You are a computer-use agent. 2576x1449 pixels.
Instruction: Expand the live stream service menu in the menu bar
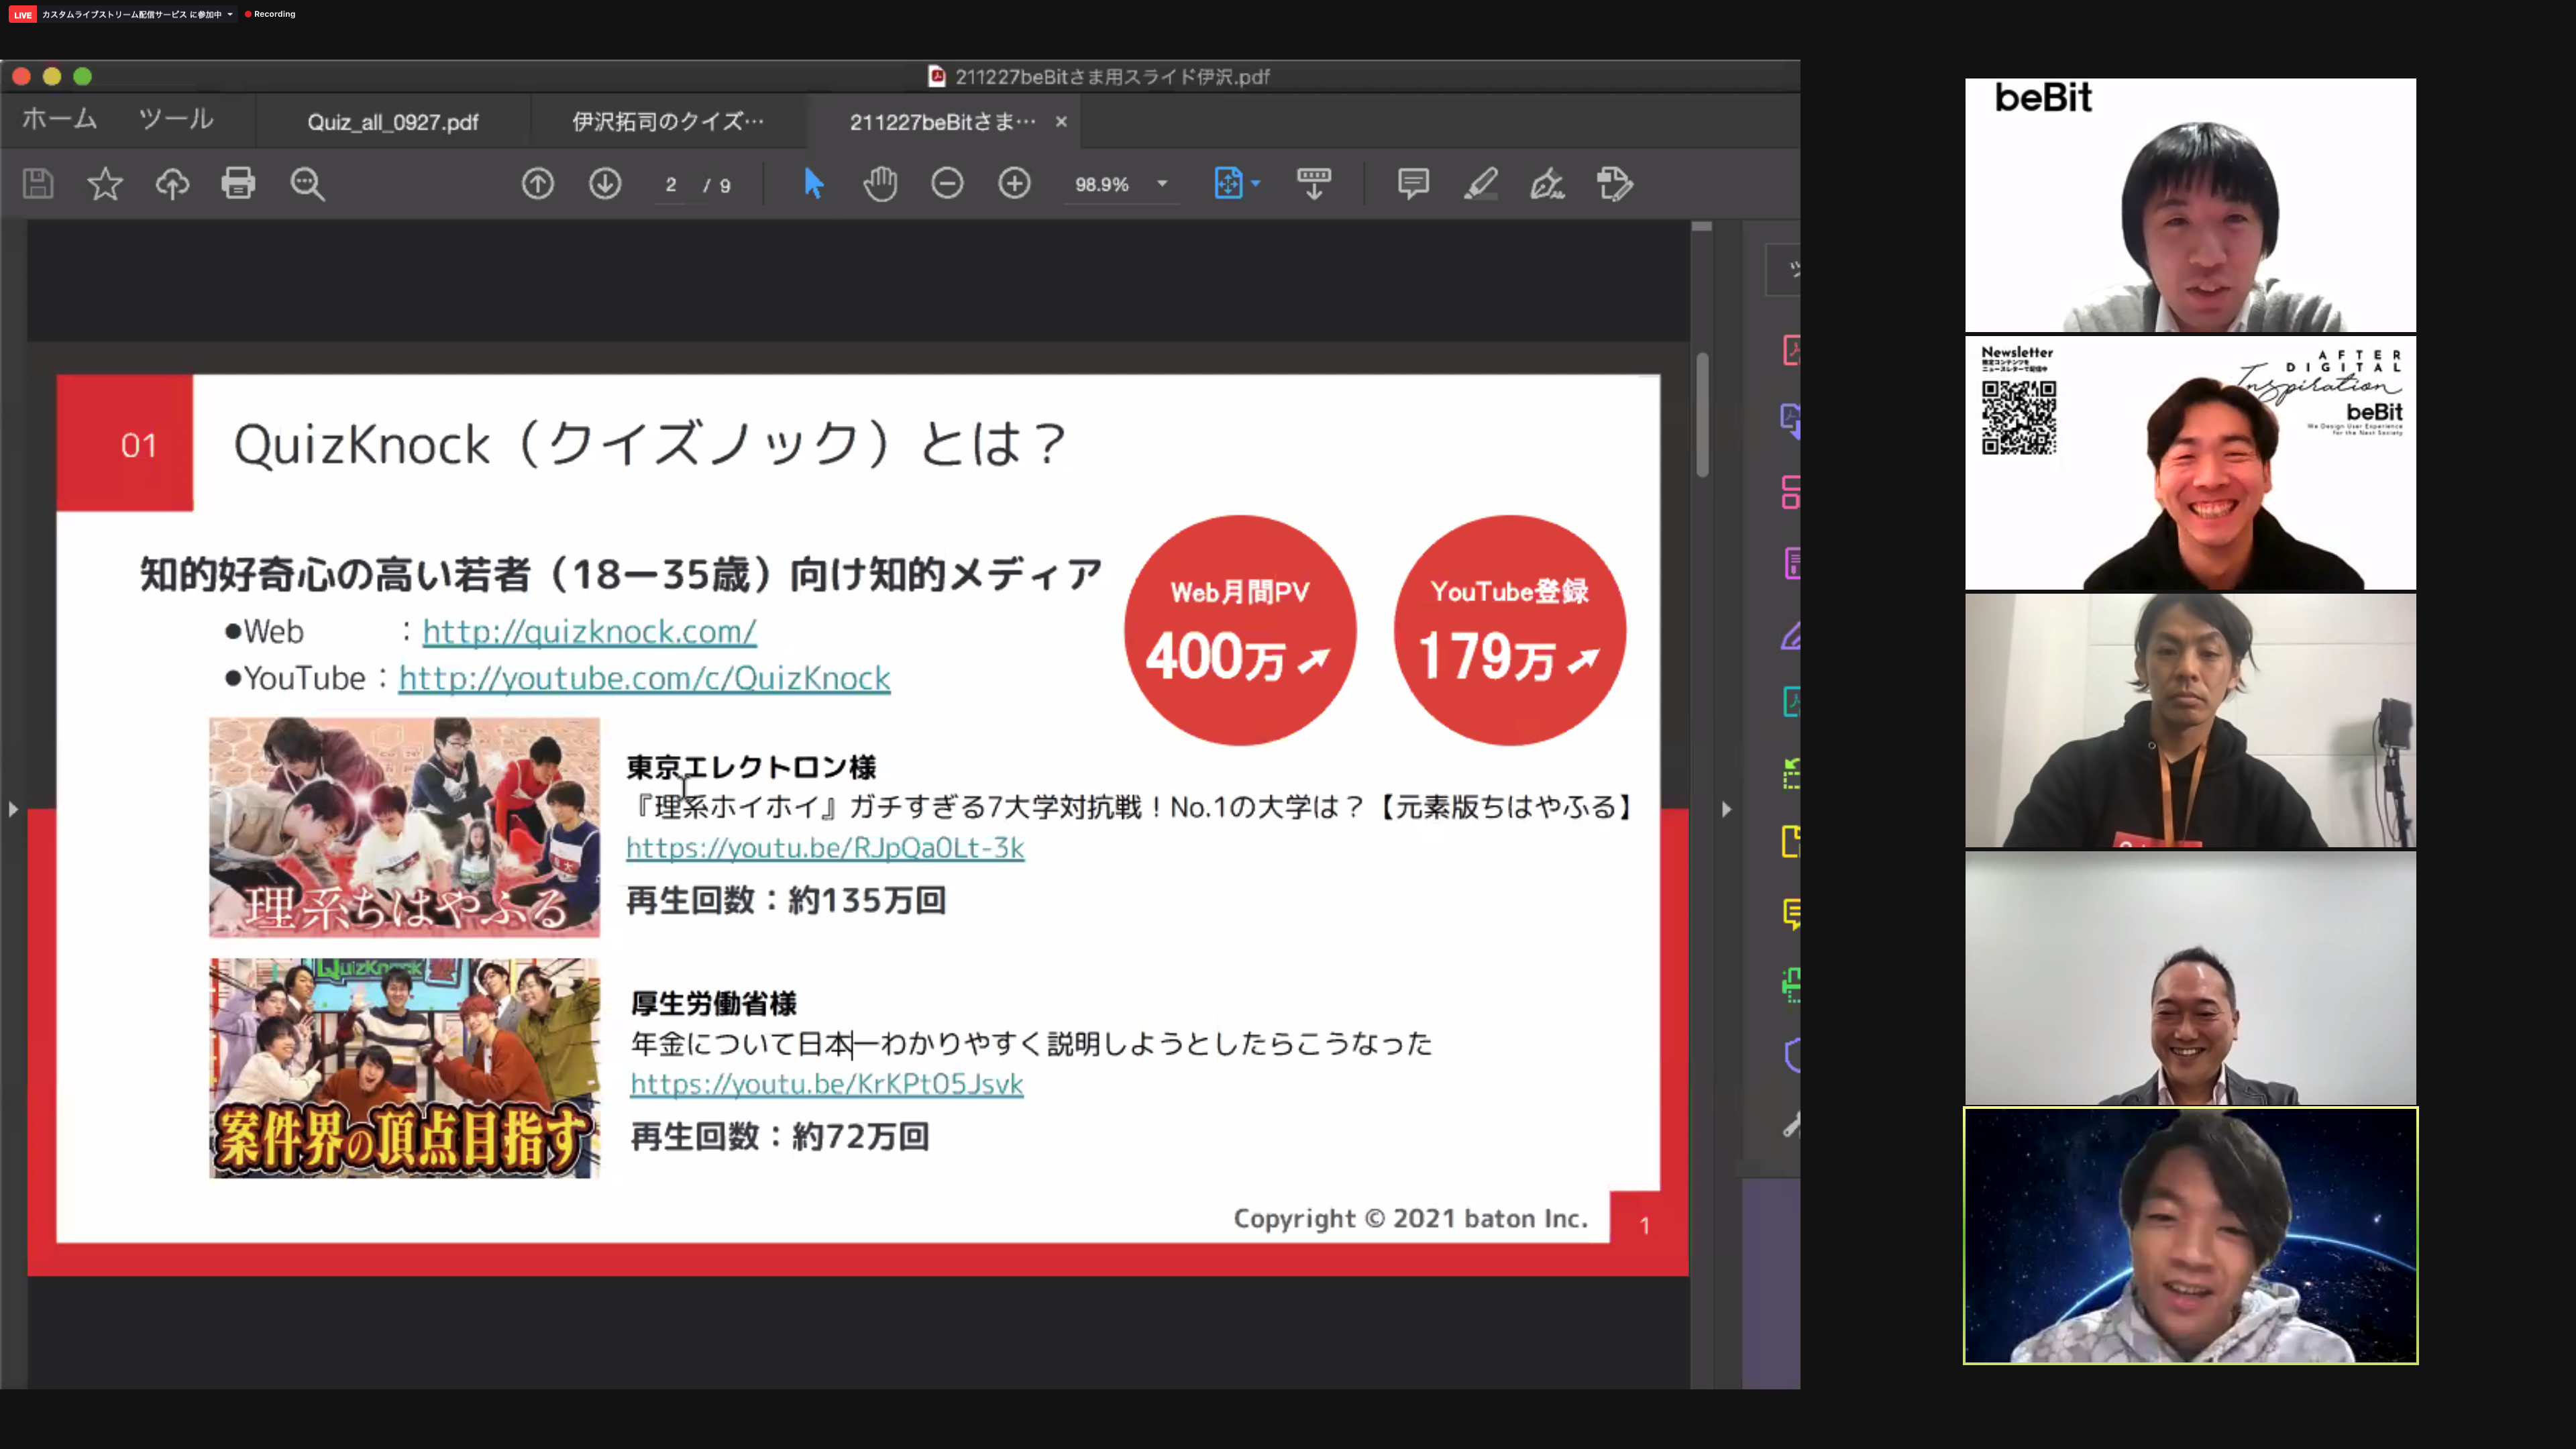point(231,14)
